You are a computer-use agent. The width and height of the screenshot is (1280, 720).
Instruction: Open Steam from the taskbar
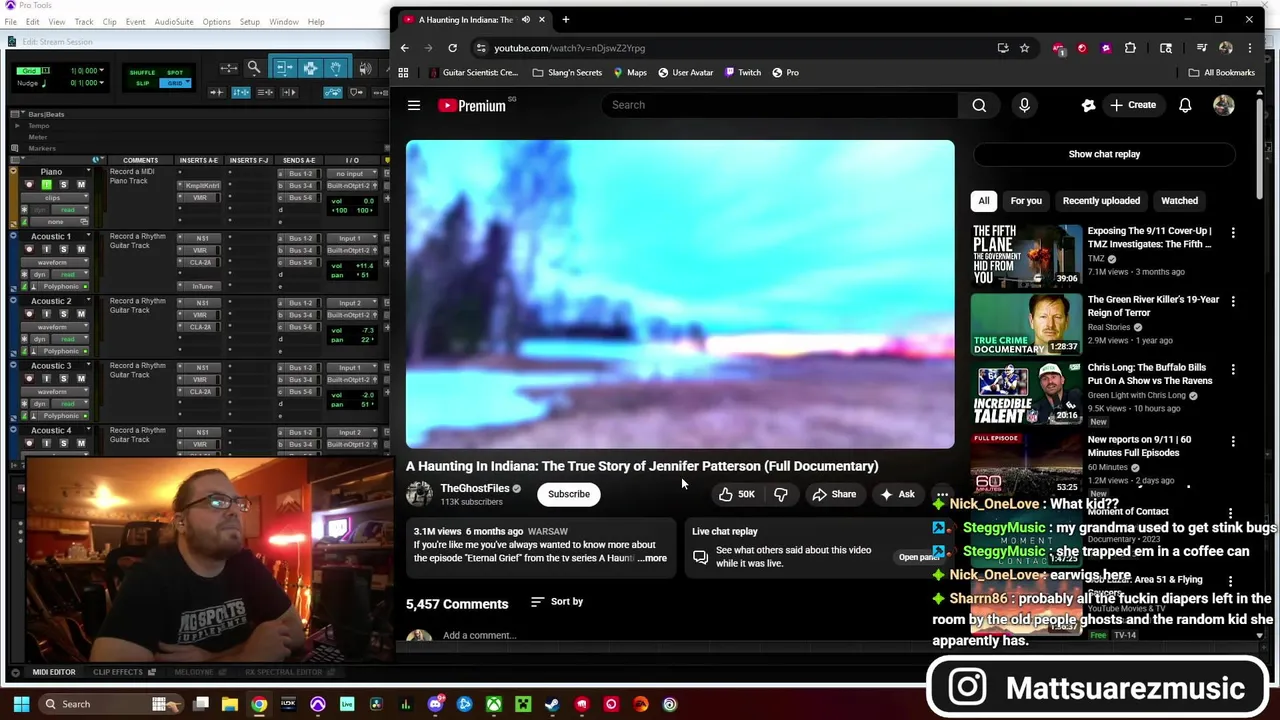[552, 704]
